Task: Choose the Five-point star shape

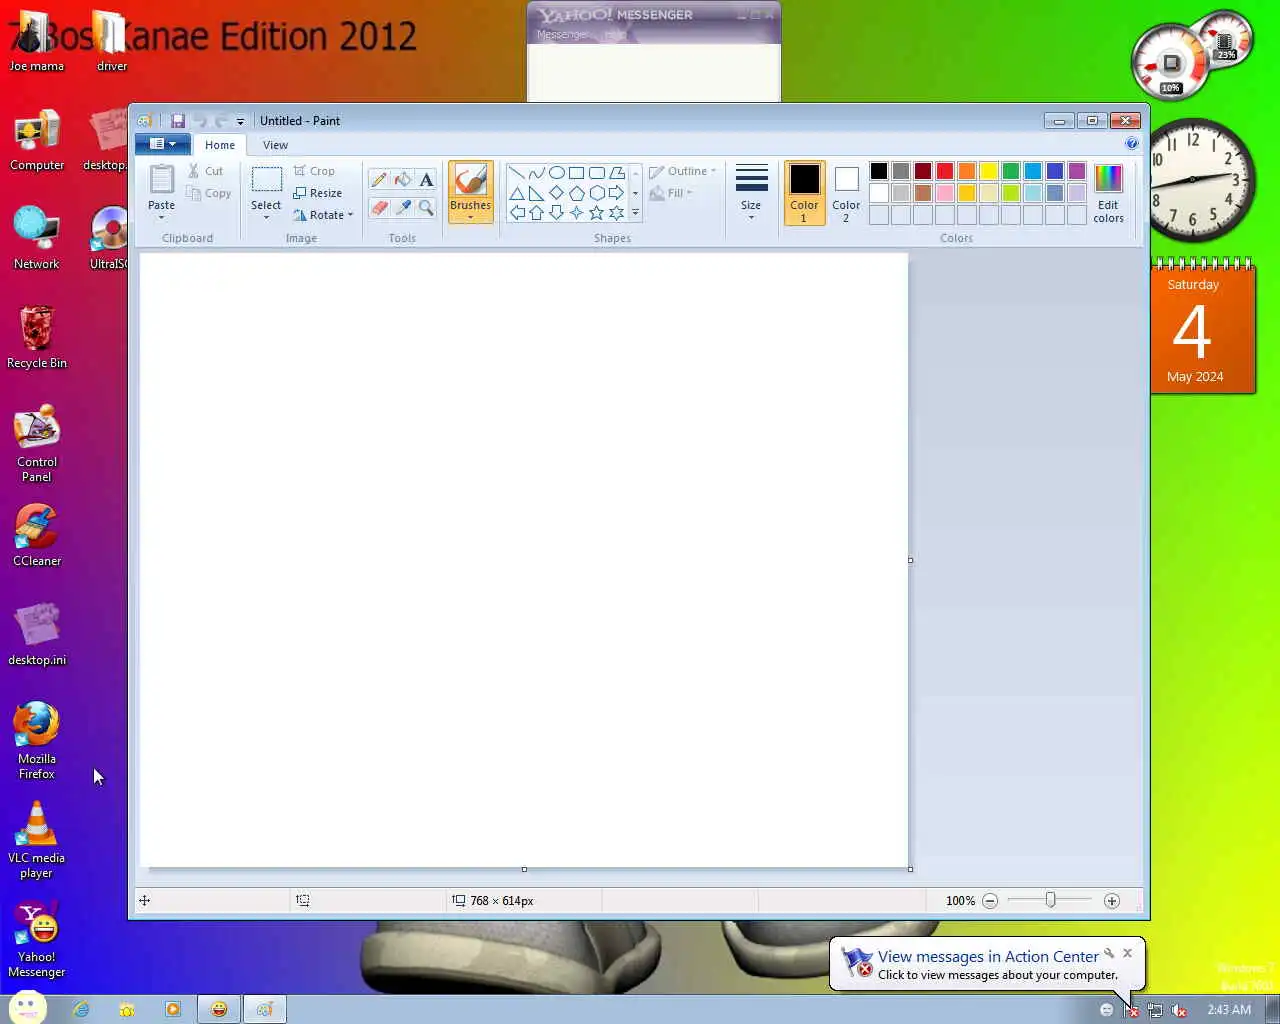Action: [597, 213]
